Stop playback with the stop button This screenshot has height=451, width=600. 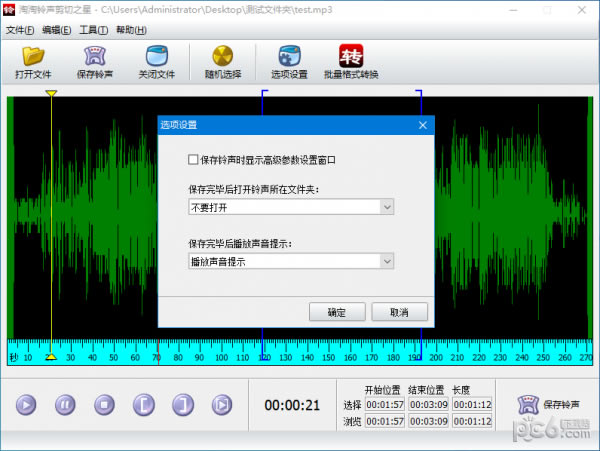pyautogui.click(x=104, y=405)
